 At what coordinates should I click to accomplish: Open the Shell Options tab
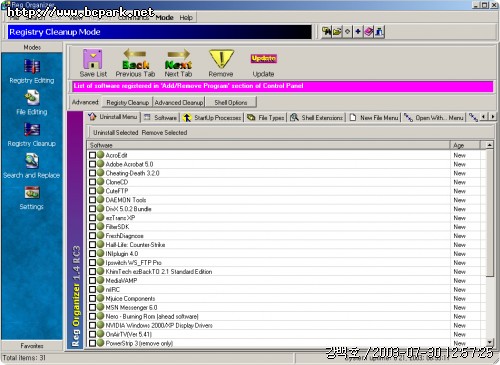tap(231, 102)
